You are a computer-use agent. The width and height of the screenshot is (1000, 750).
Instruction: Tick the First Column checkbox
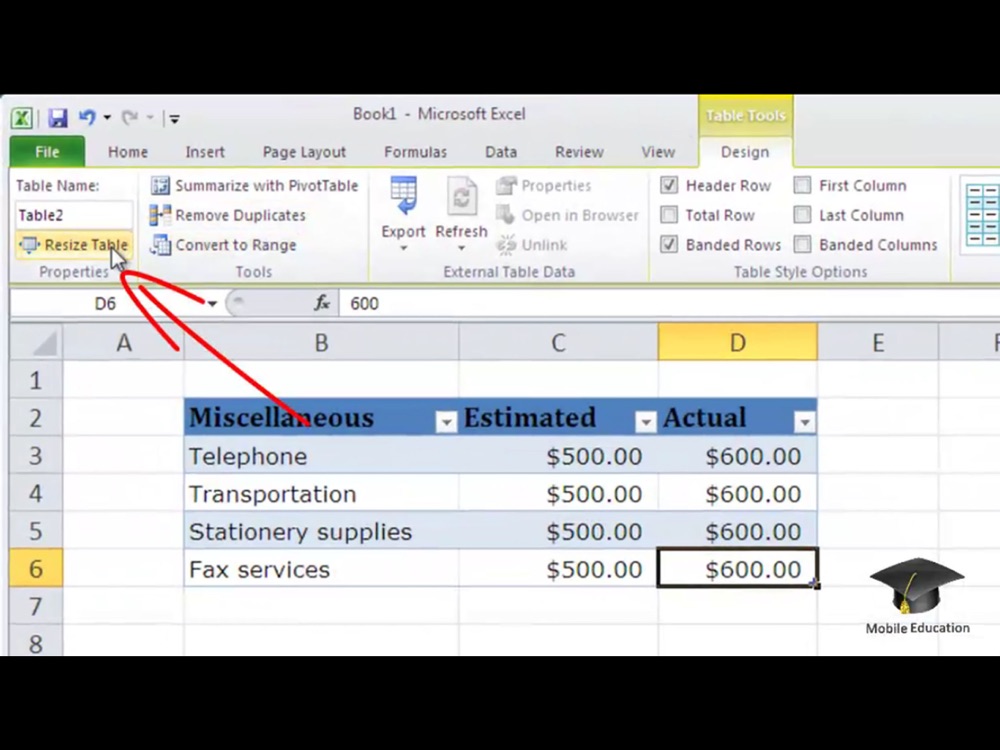point(802,186)
